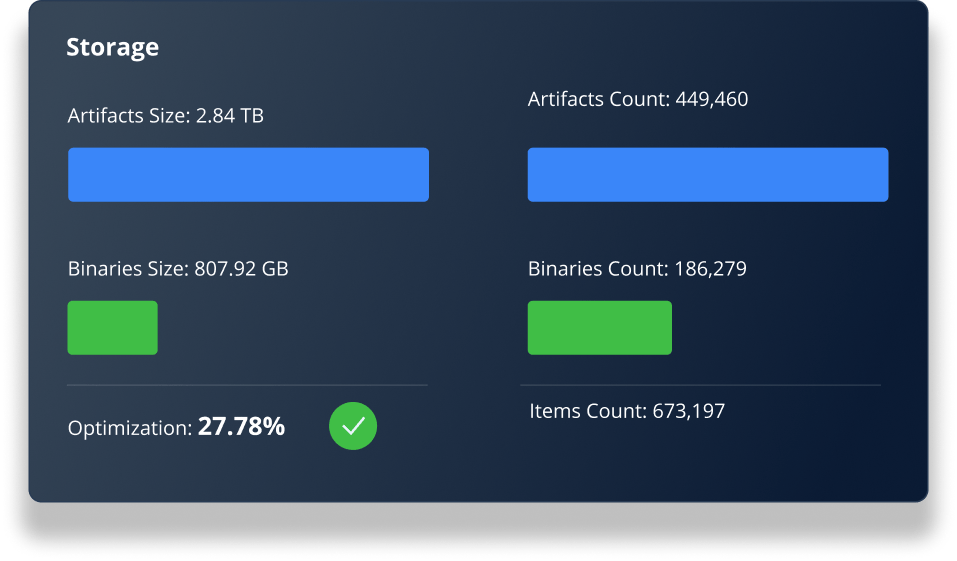Click the bold 27.78% optimization value
Viewport: 957px width, 561px height.
[241, 427]
